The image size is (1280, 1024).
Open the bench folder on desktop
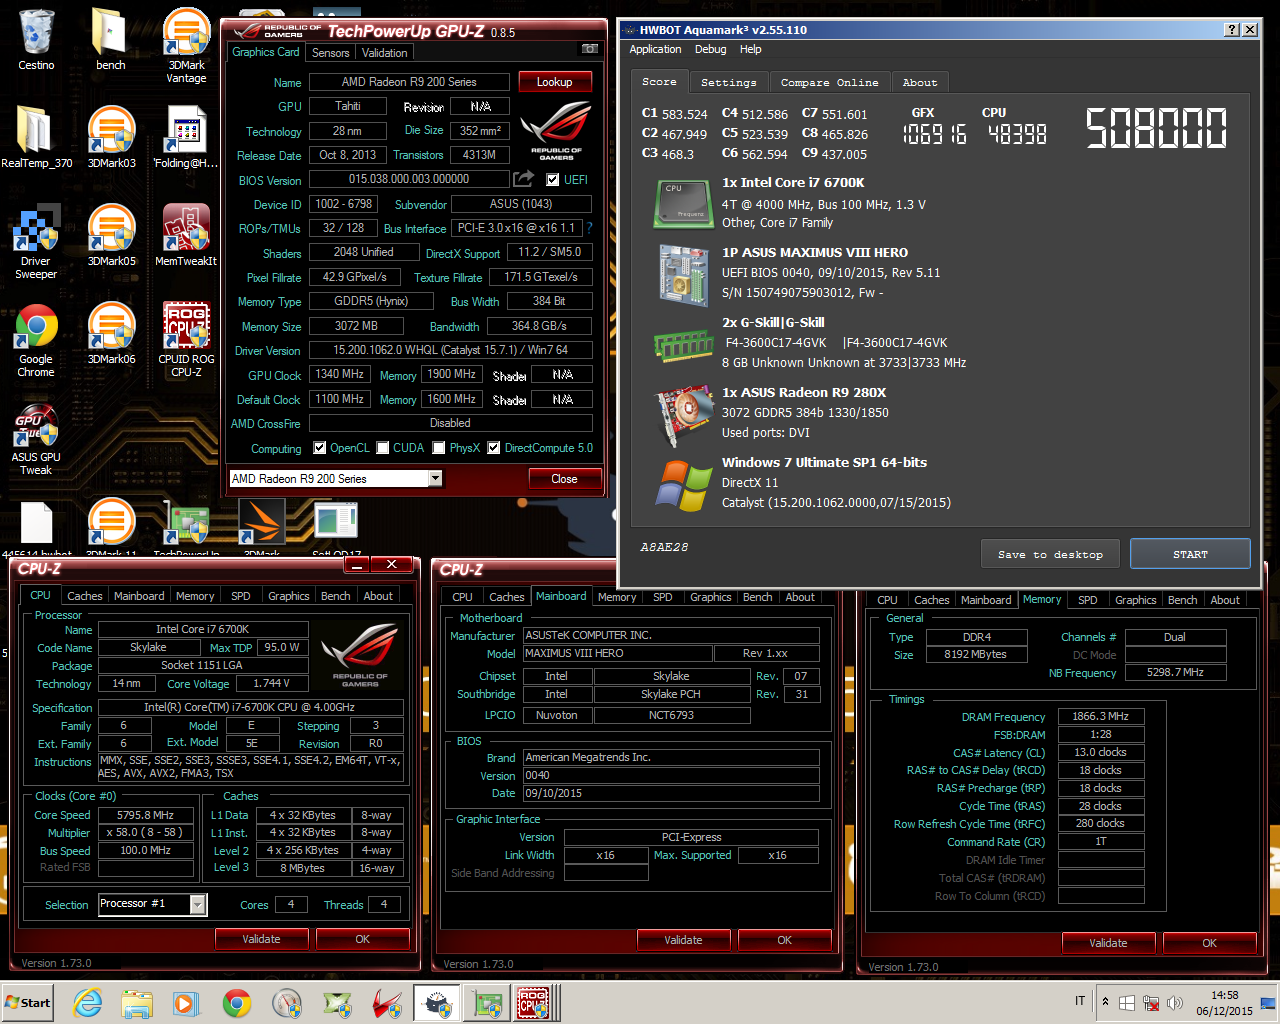coord(110,40)
